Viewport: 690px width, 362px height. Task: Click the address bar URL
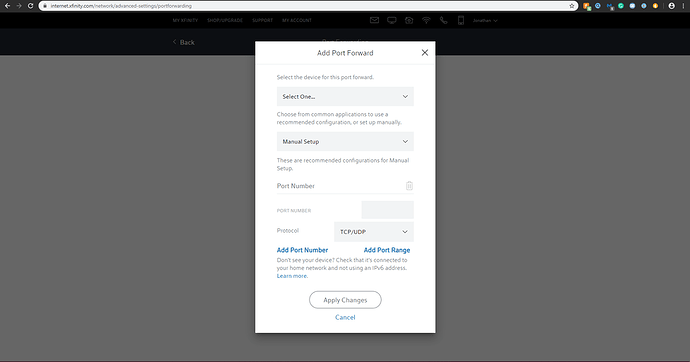click(x=121, y=6)
